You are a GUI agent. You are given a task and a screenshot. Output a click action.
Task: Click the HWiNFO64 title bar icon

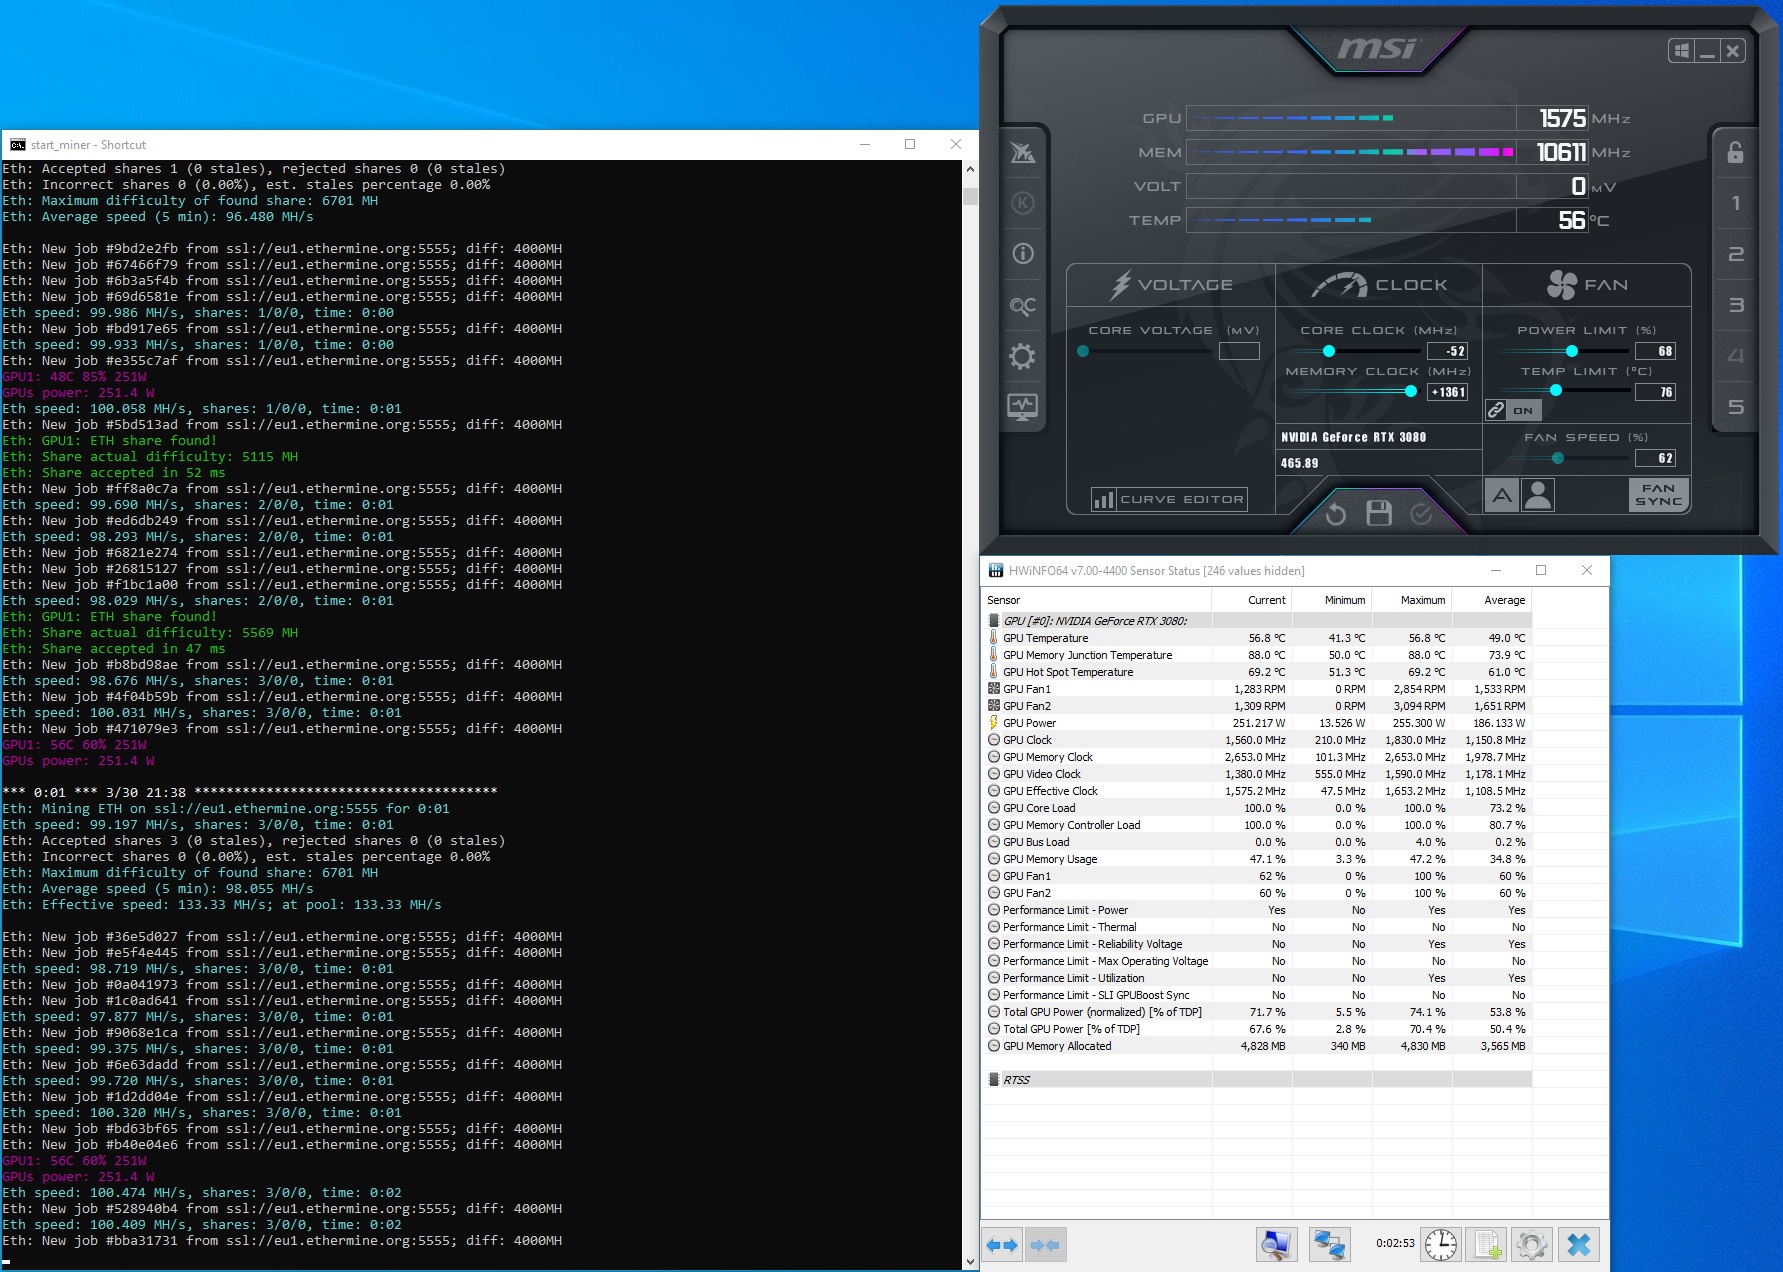pos(996,571)
